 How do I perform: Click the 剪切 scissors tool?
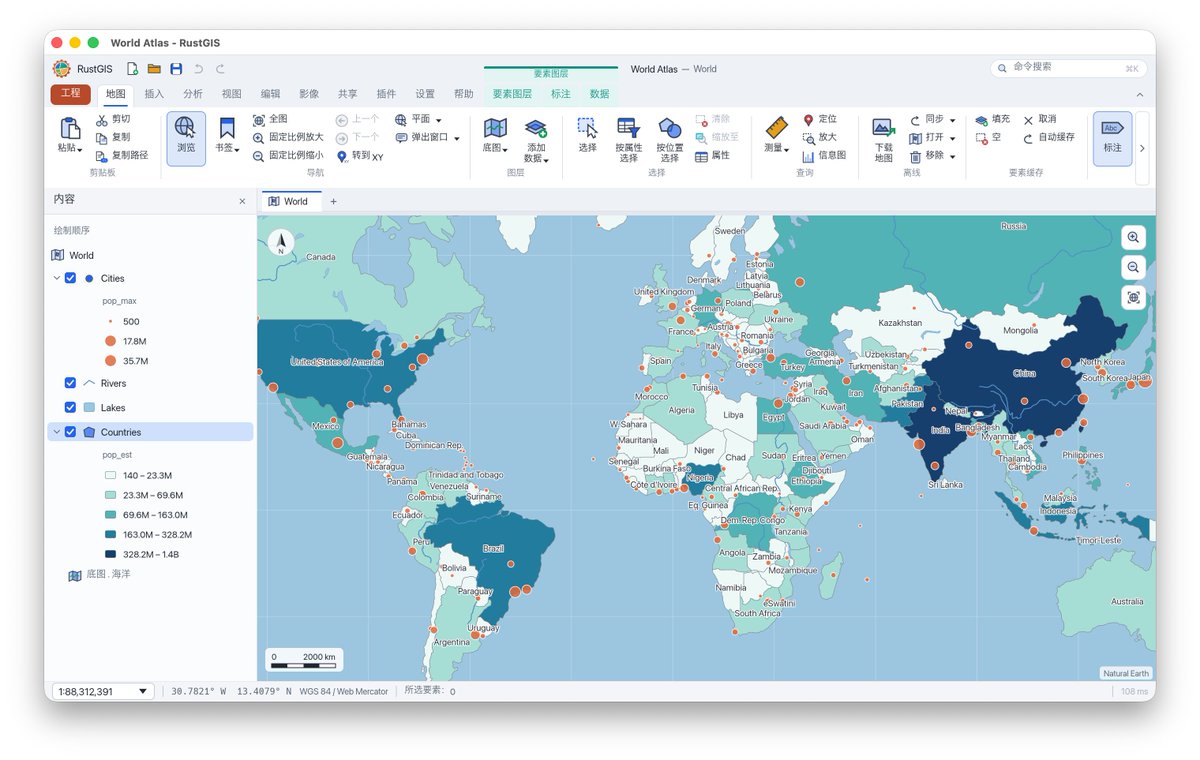(113, 119)
